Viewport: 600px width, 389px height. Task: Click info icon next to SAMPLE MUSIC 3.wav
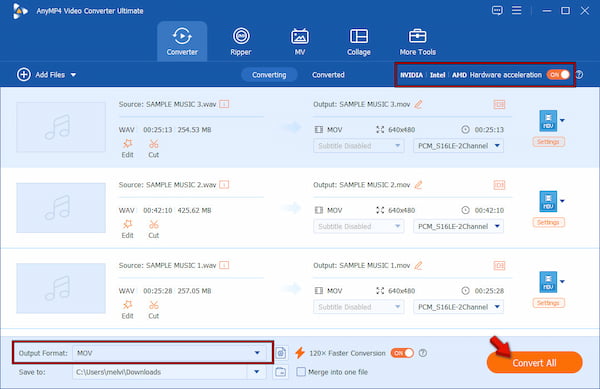224,104
